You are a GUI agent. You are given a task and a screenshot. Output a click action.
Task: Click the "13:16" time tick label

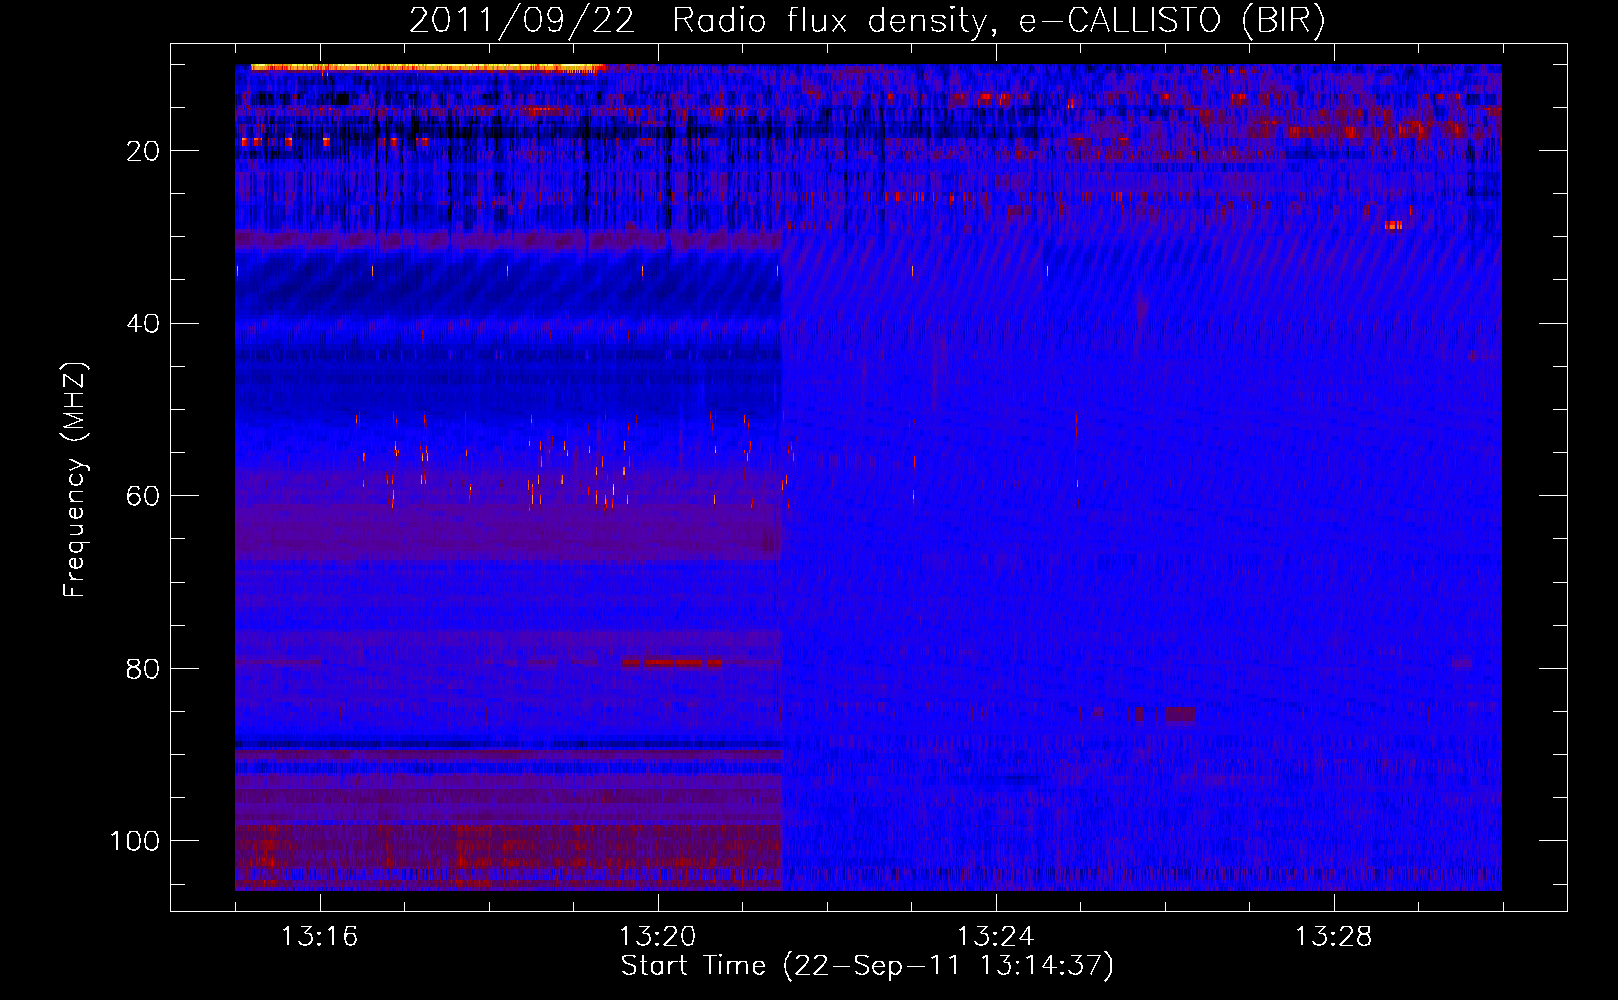point(319,937)
